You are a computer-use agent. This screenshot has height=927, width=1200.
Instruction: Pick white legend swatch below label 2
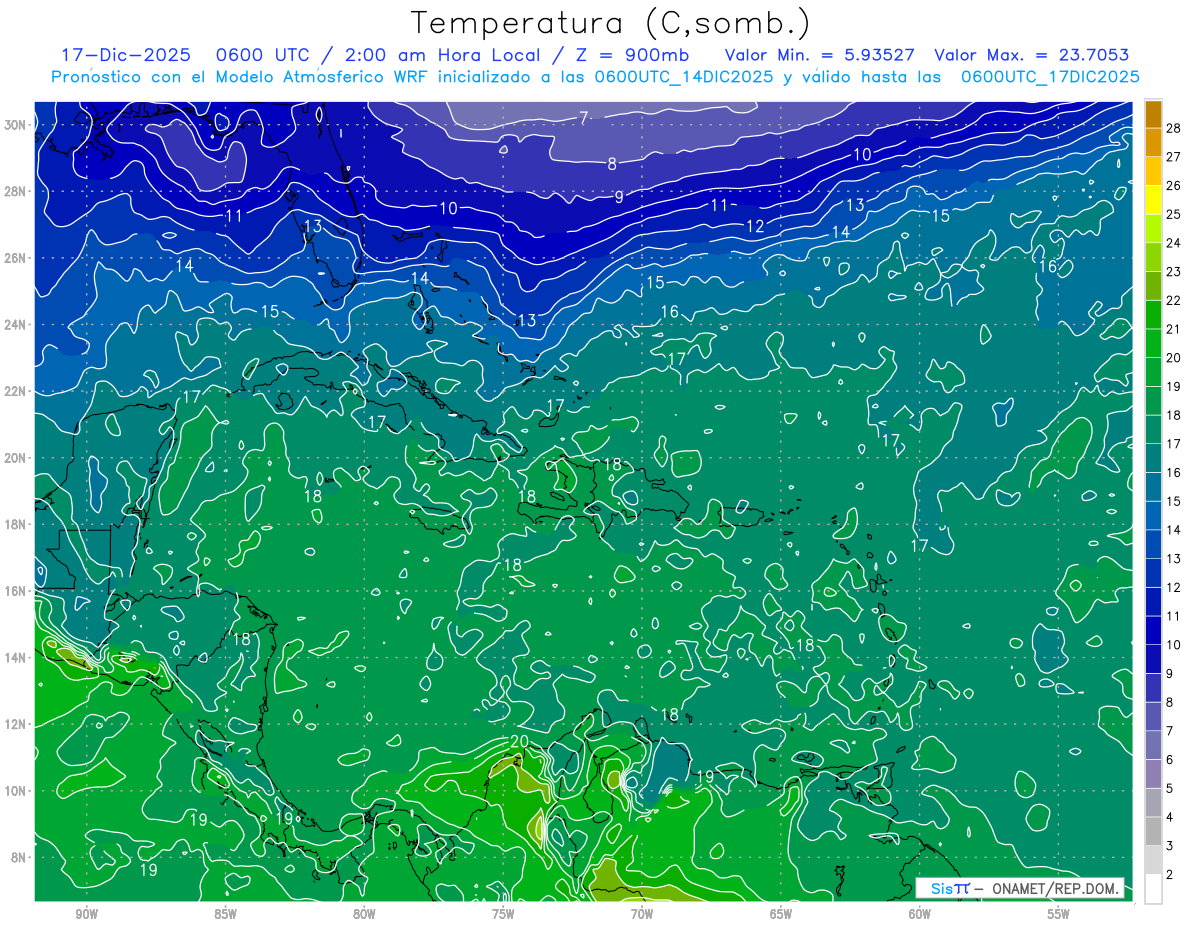[1153, 889]
